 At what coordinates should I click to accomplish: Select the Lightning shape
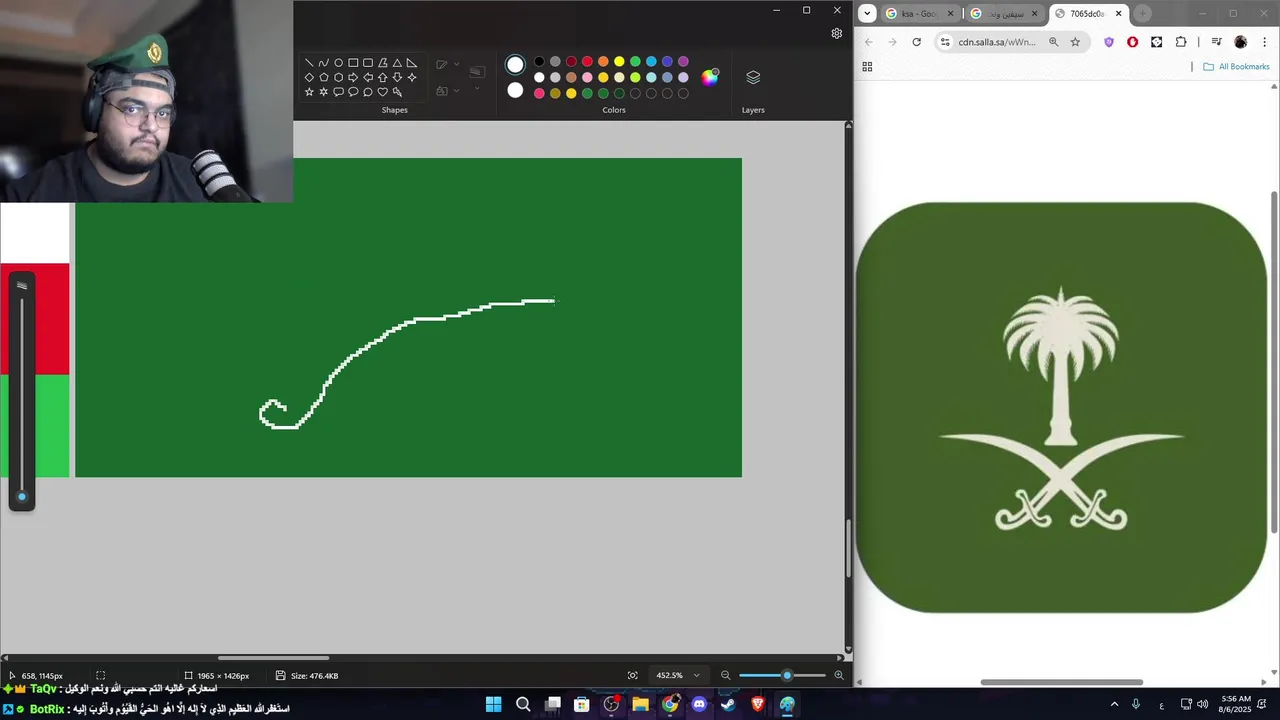(x=397, y=92)
